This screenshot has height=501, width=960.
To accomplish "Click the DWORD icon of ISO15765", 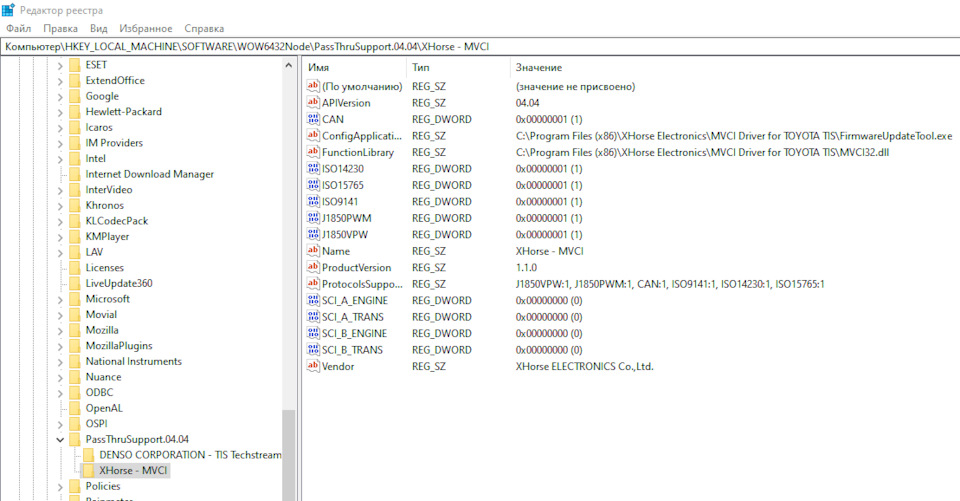I will [x=313, y=185].
